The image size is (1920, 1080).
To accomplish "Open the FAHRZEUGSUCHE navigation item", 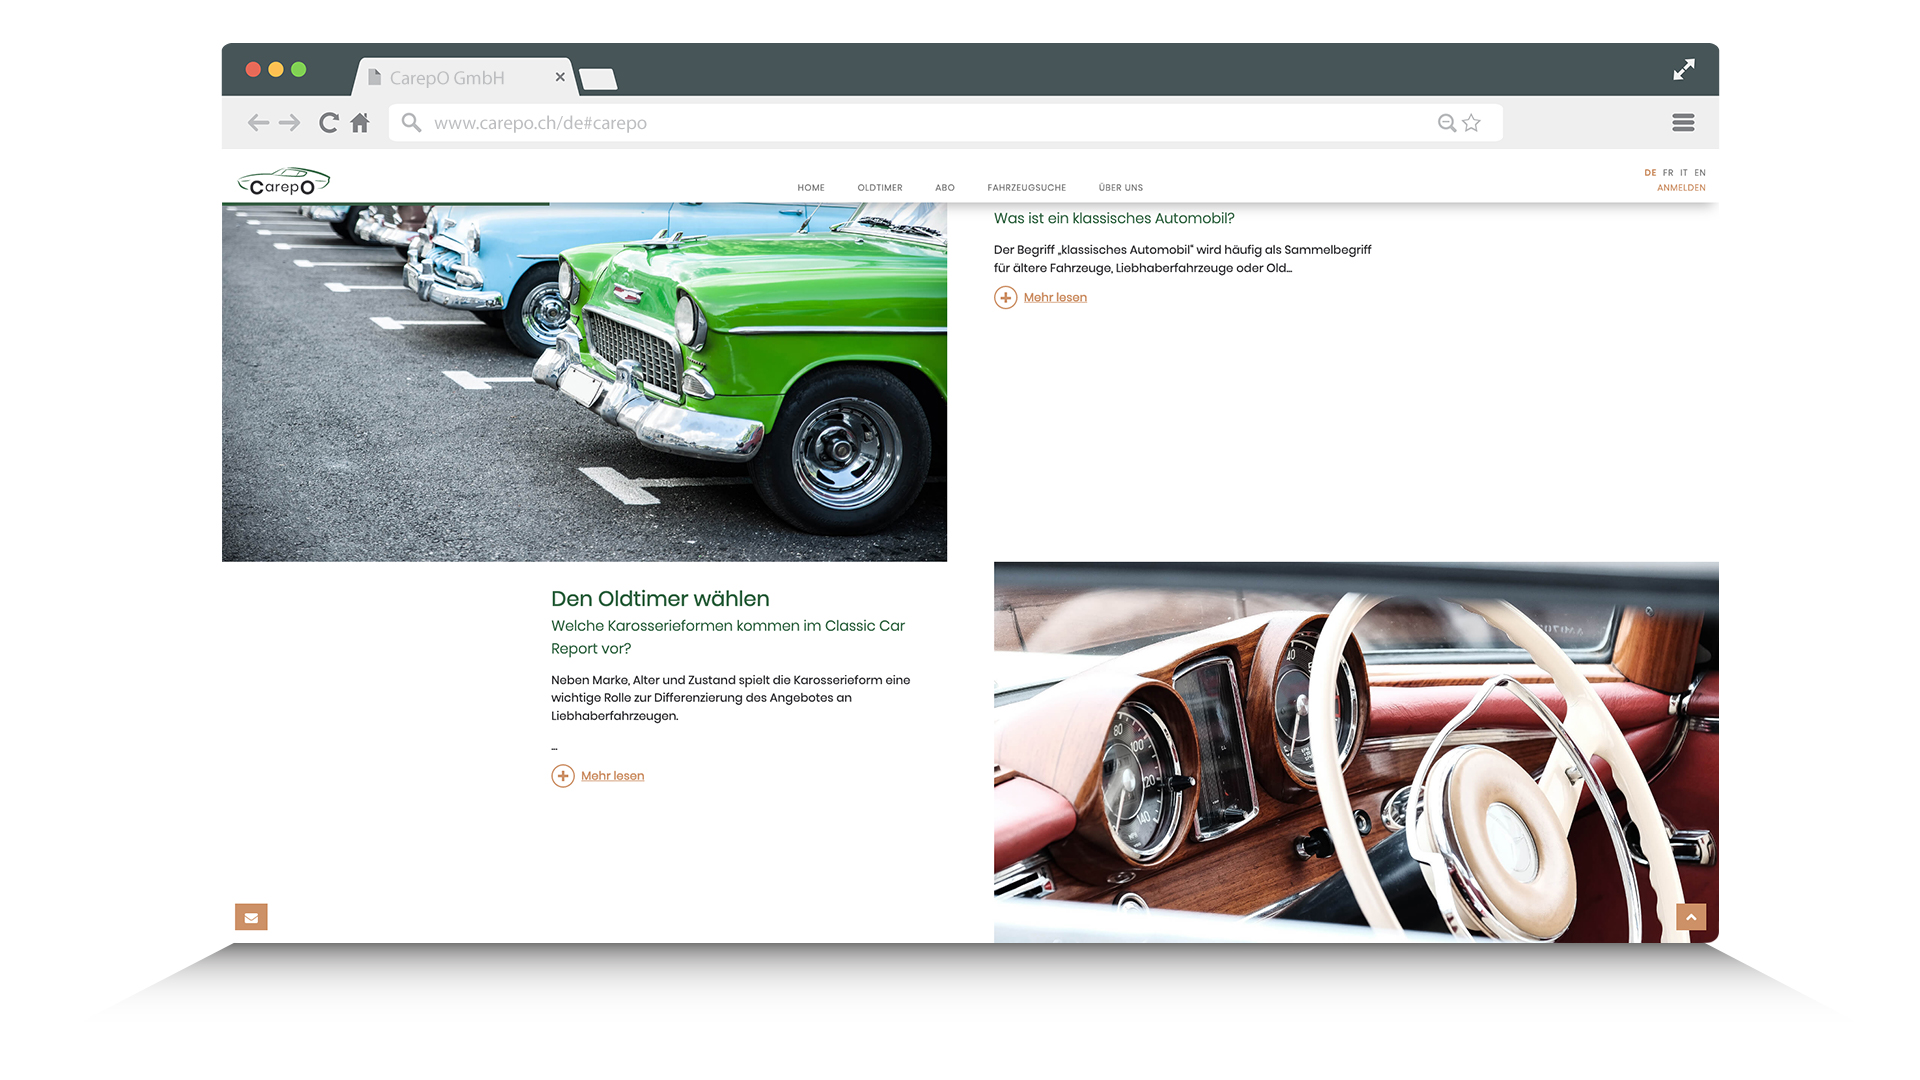I will pyautogui.click(x=1026, y=187).
